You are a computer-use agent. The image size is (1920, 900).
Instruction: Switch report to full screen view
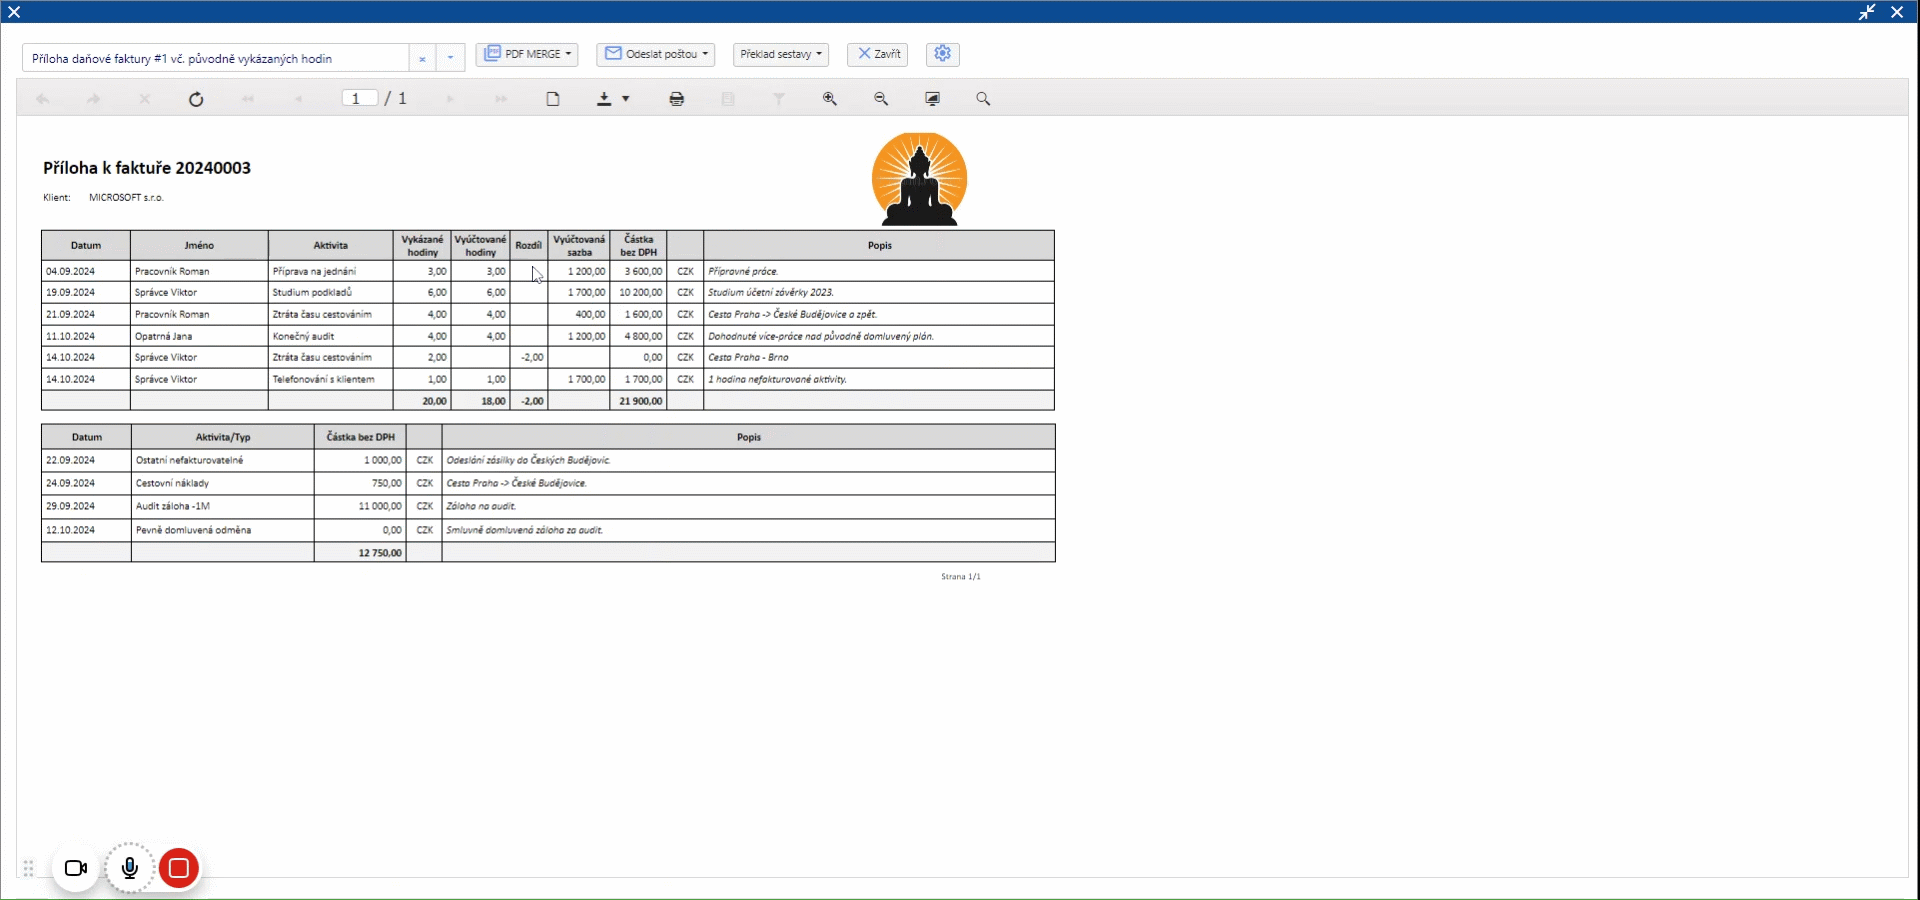[x=933, y=99]
